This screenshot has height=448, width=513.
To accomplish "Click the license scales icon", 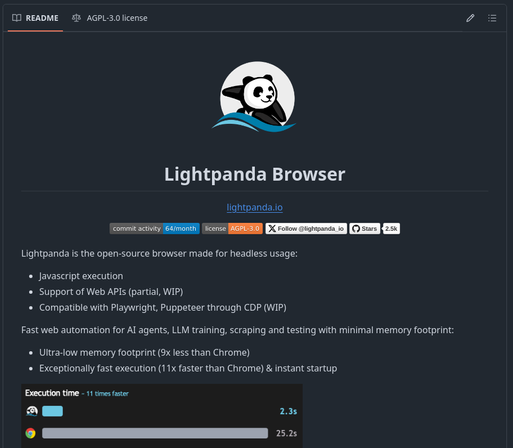I will pyautogui.click(x=76, y=18).
